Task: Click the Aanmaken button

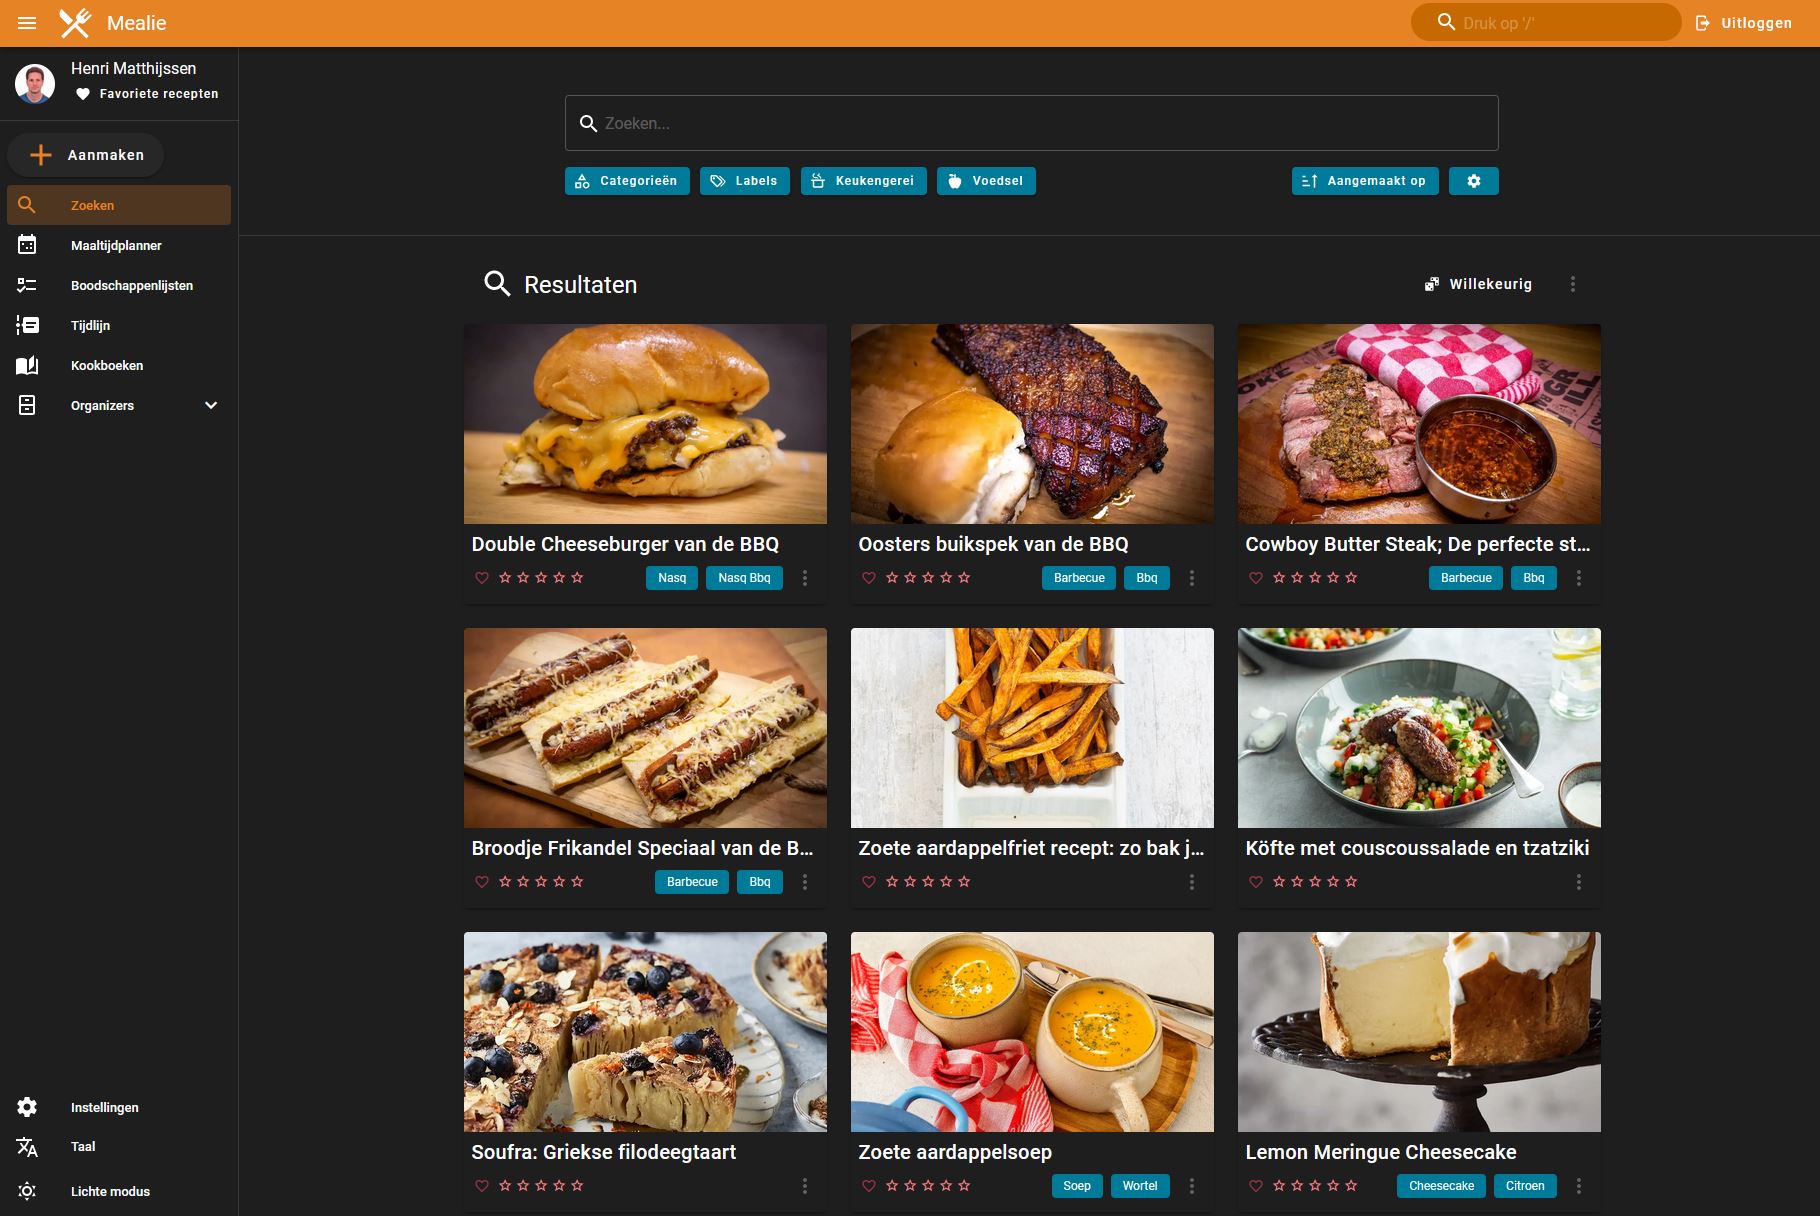Action: (x=86, y=155)
